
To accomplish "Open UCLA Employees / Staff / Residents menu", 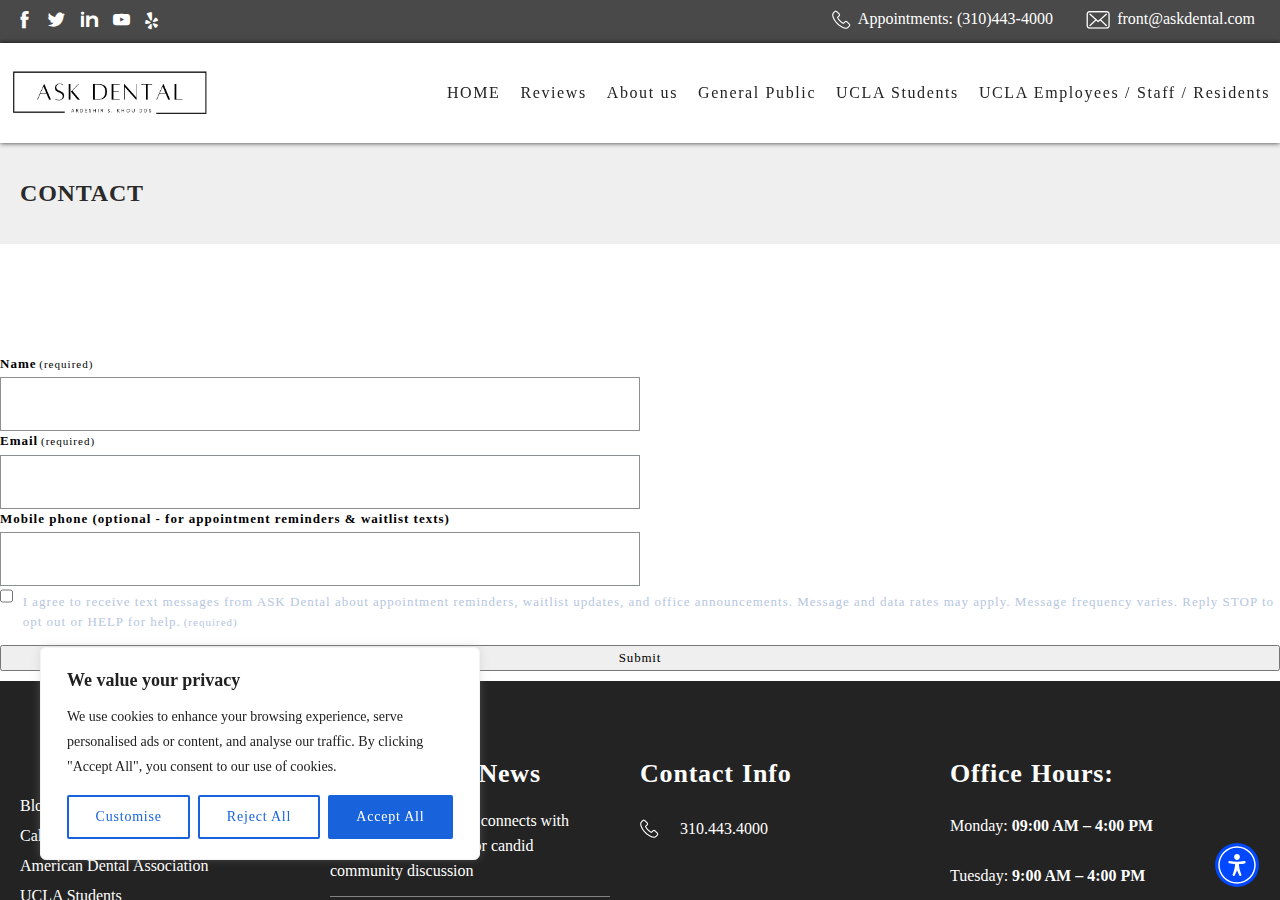I will tap(1124, 93).
